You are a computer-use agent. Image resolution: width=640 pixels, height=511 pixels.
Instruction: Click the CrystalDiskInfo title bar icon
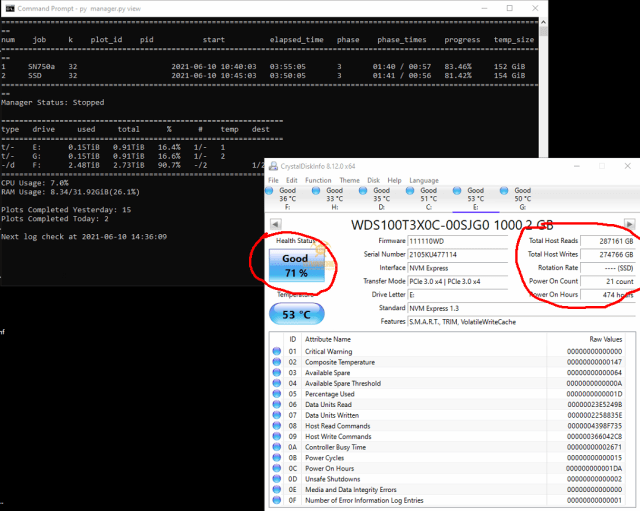[273, 166]
